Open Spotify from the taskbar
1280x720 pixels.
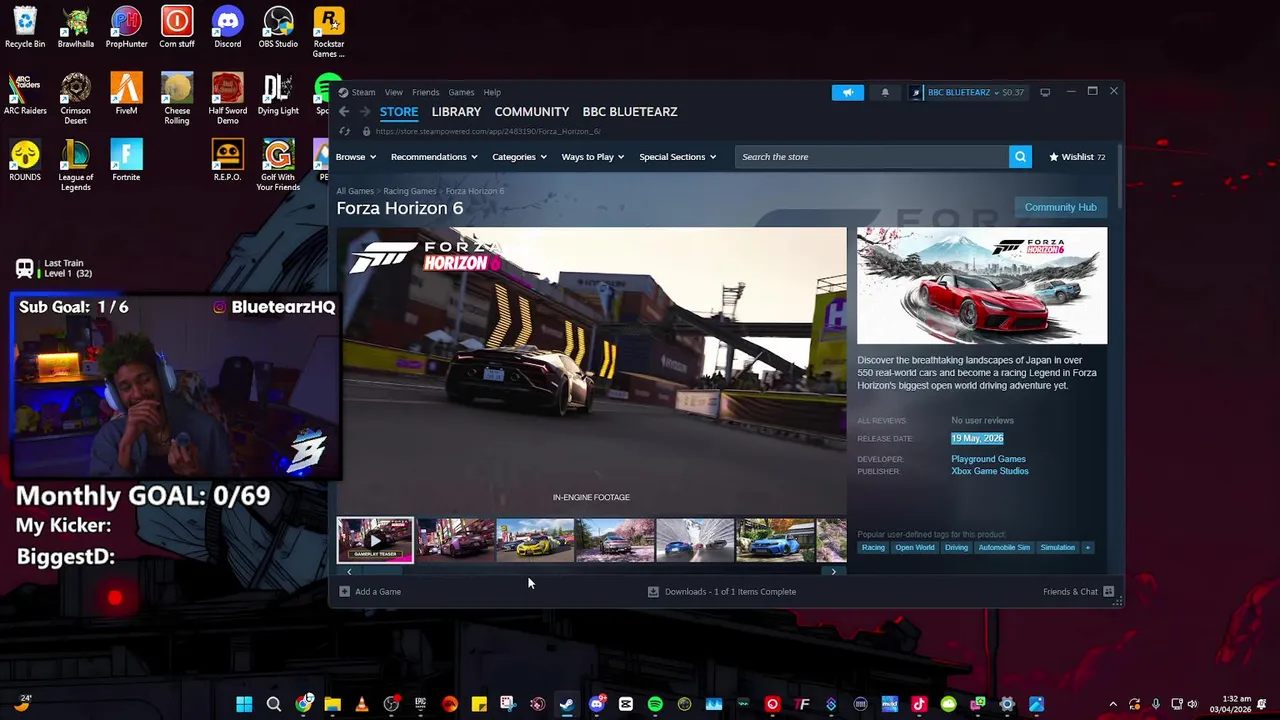tap(655, 704)
